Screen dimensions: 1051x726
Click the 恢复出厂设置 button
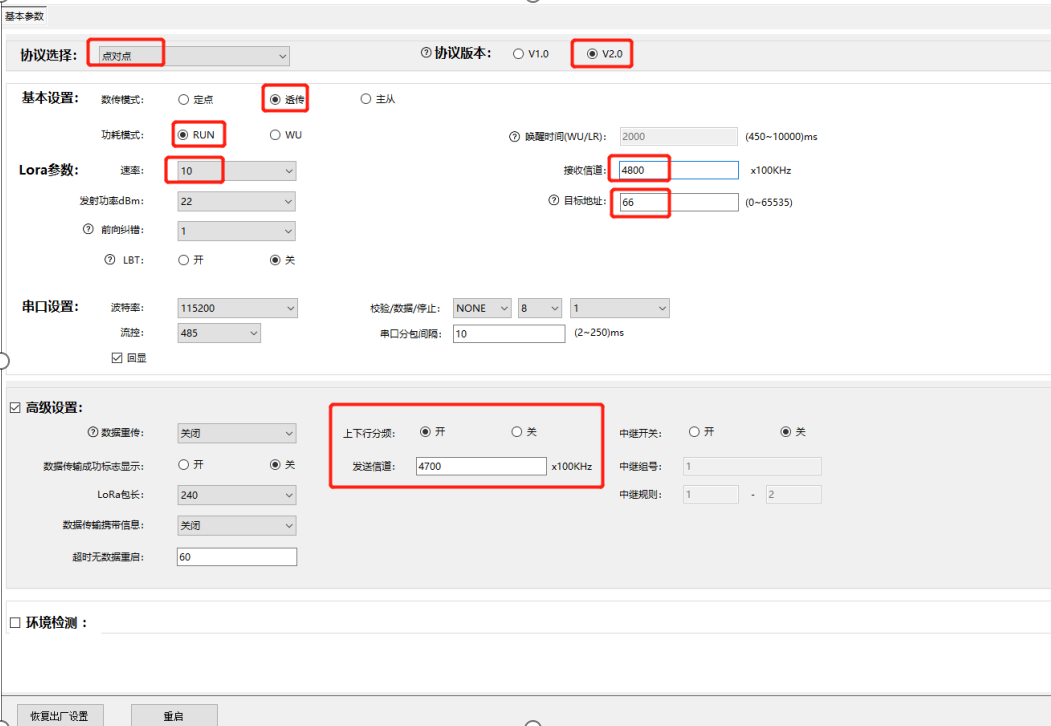(59, 716)
